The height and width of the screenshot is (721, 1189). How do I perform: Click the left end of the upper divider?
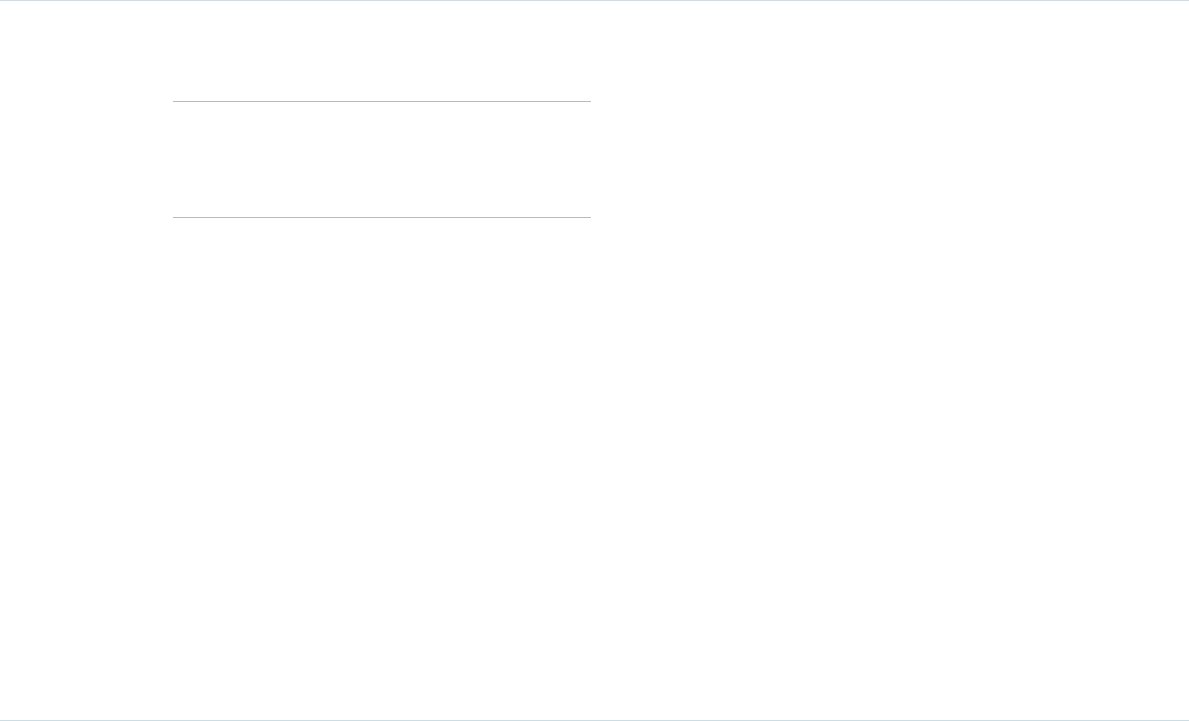[175, 101]
